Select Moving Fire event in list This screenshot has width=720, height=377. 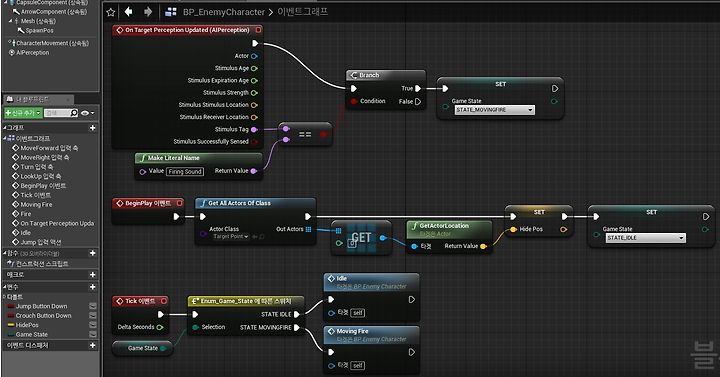36,204
